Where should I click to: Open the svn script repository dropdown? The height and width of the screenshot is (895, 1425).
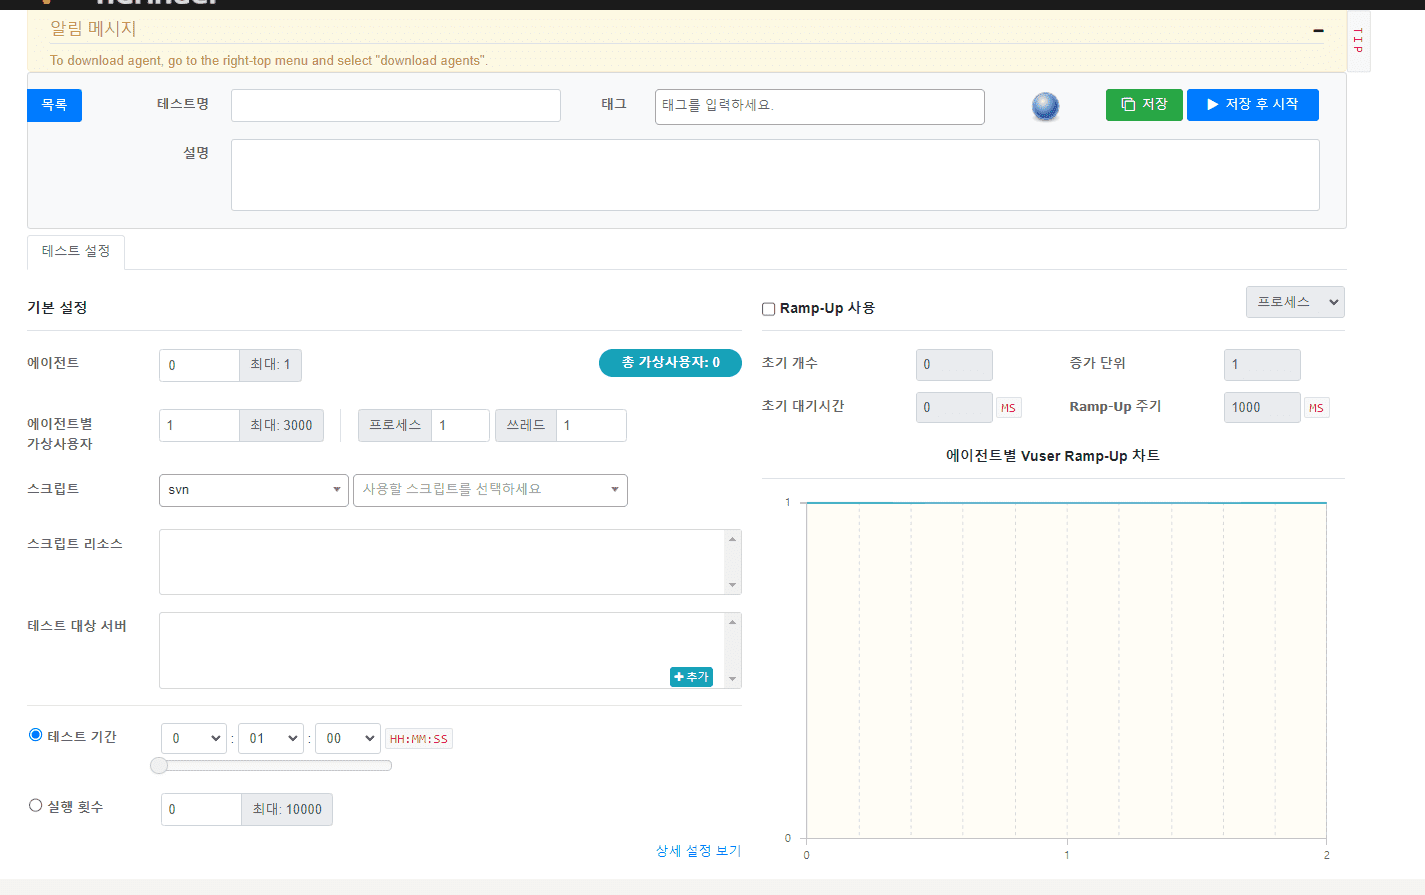click(254, 490)
